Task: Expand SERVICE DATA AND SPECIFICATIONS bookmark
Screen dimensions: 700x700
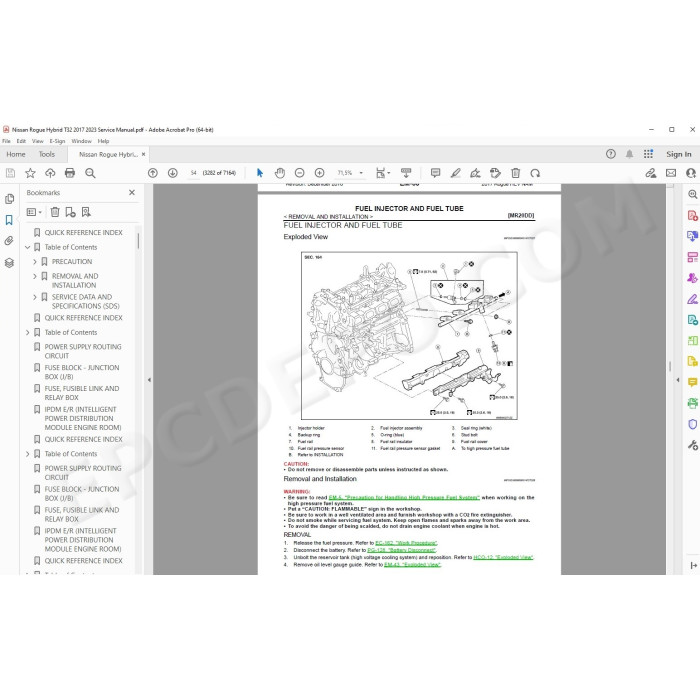Action: coord(35,297)
